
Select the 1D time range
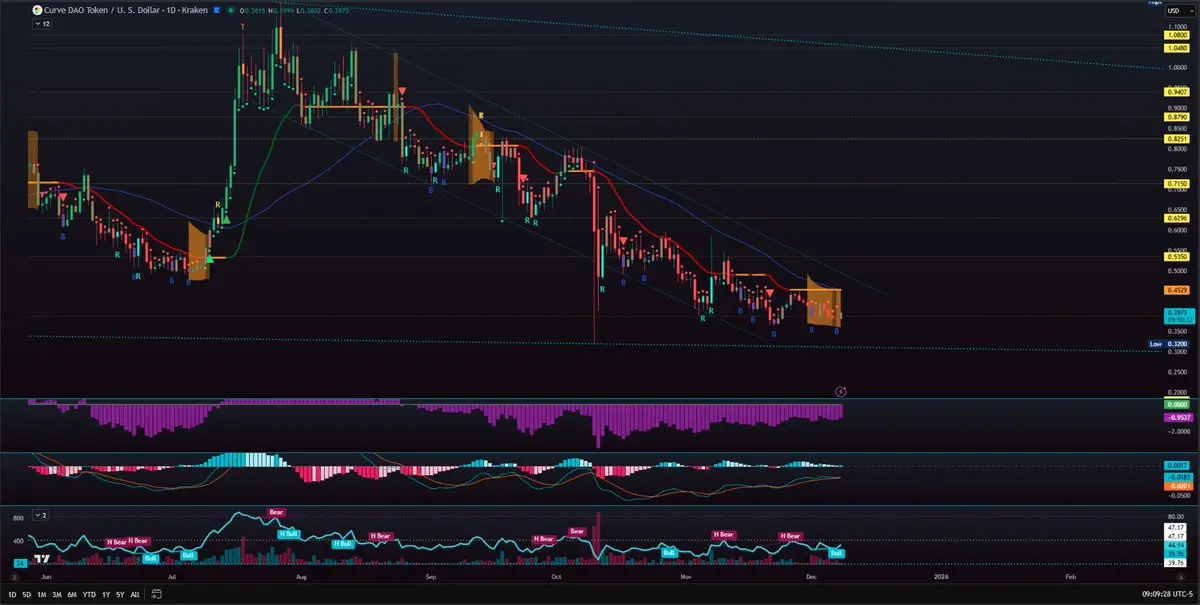pyautogui.click(x=12, y=594)
